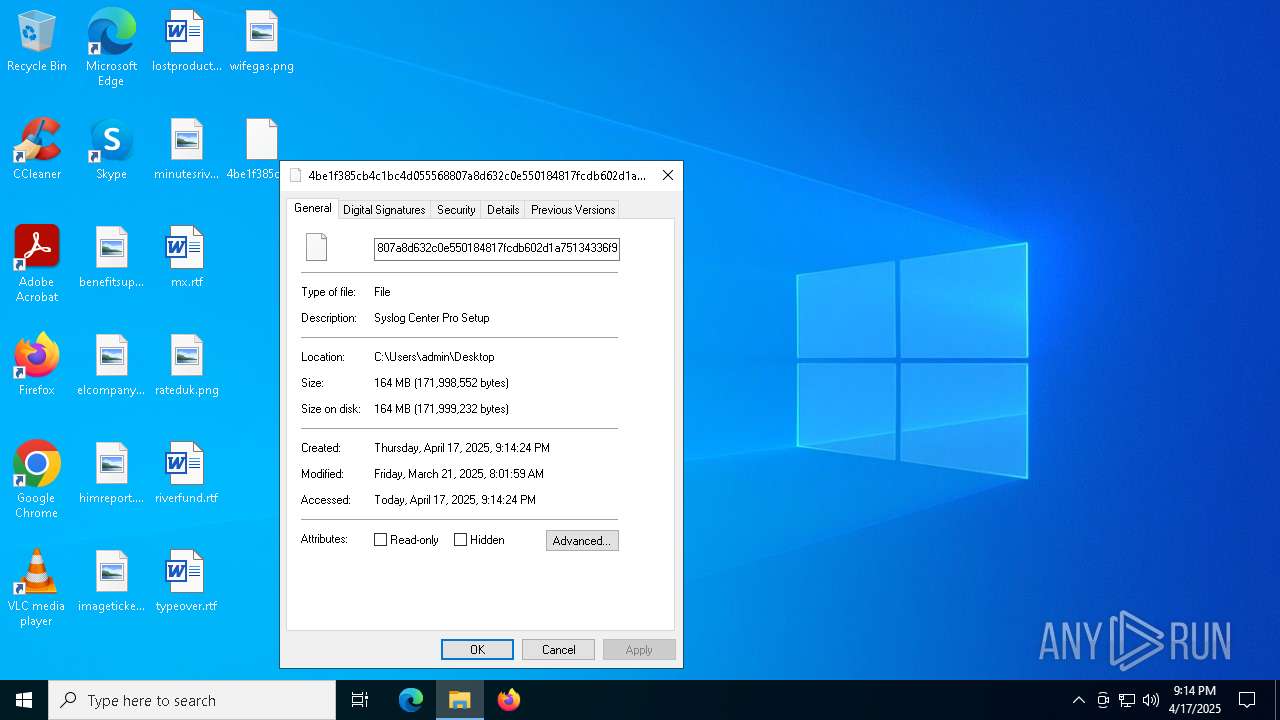Click the Created date Thursday, April 17, 2025
The width and height of the screenshot is (1280, 720).
pos(462,448)
